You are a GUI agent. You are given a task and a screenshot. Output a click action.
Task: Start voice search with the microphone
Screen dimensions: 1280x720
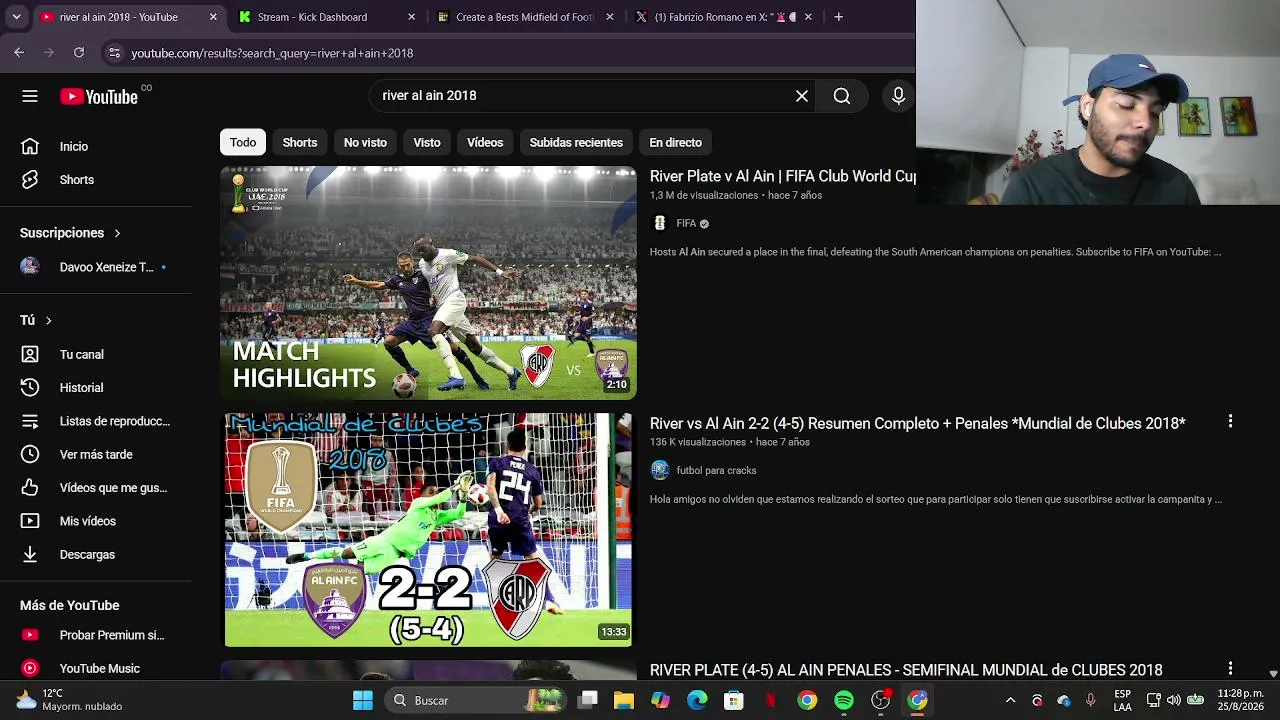click(x=898, y=96)
